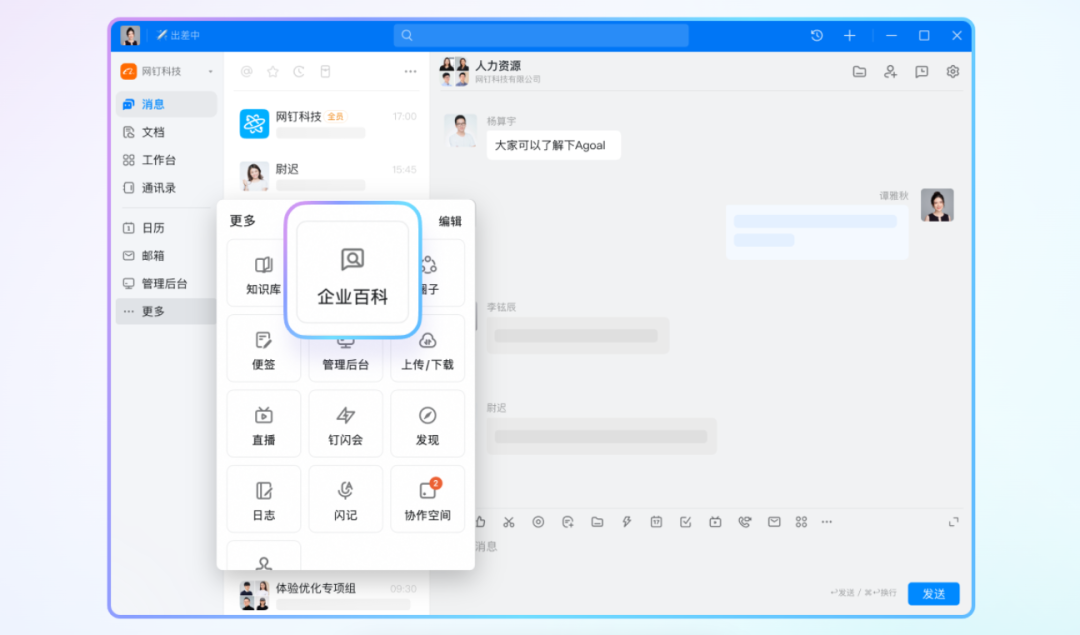This screenshot has height=635, width=1080.
Task: Open the history clock icon in title bar
Action: [816, 35]
